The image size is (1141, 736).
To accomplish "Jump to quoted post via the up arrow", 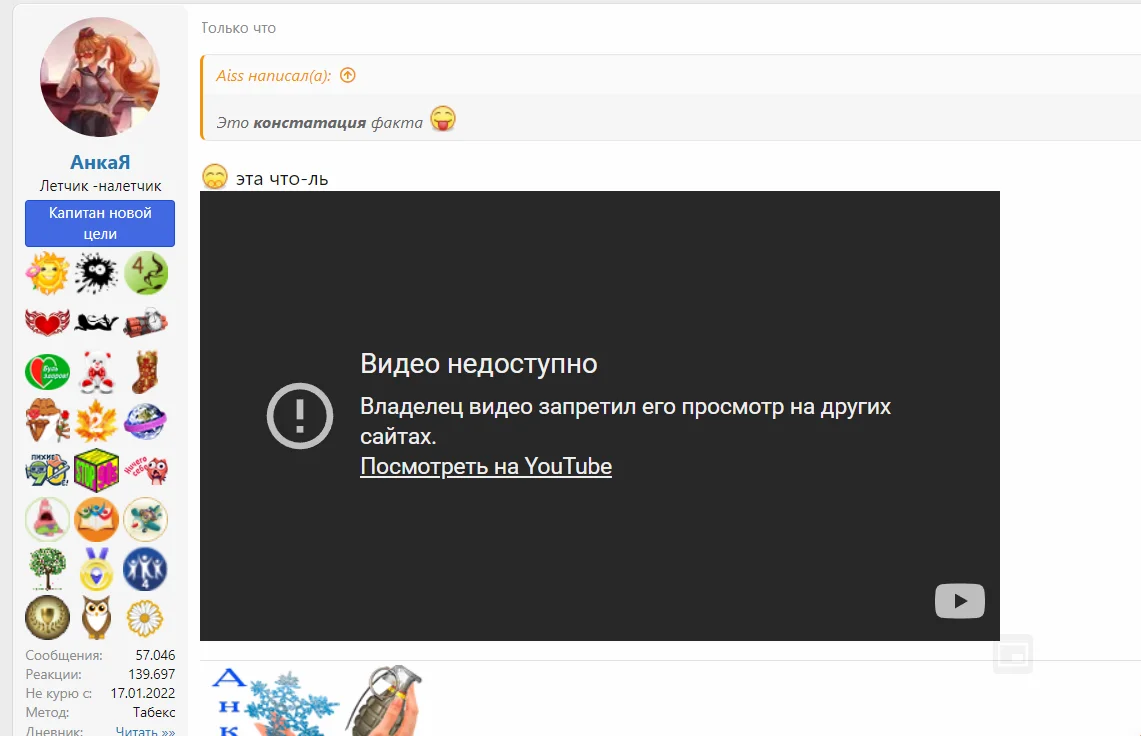I will click(x=347, y=75).
